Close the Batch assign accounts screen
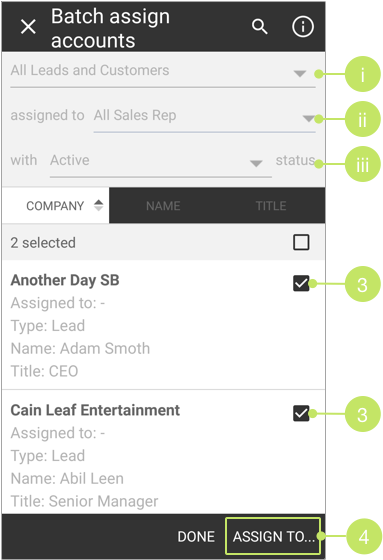Image resolution: width=383 pixels, height=560 pixels. pyautogui.click(x=28, y=27)
